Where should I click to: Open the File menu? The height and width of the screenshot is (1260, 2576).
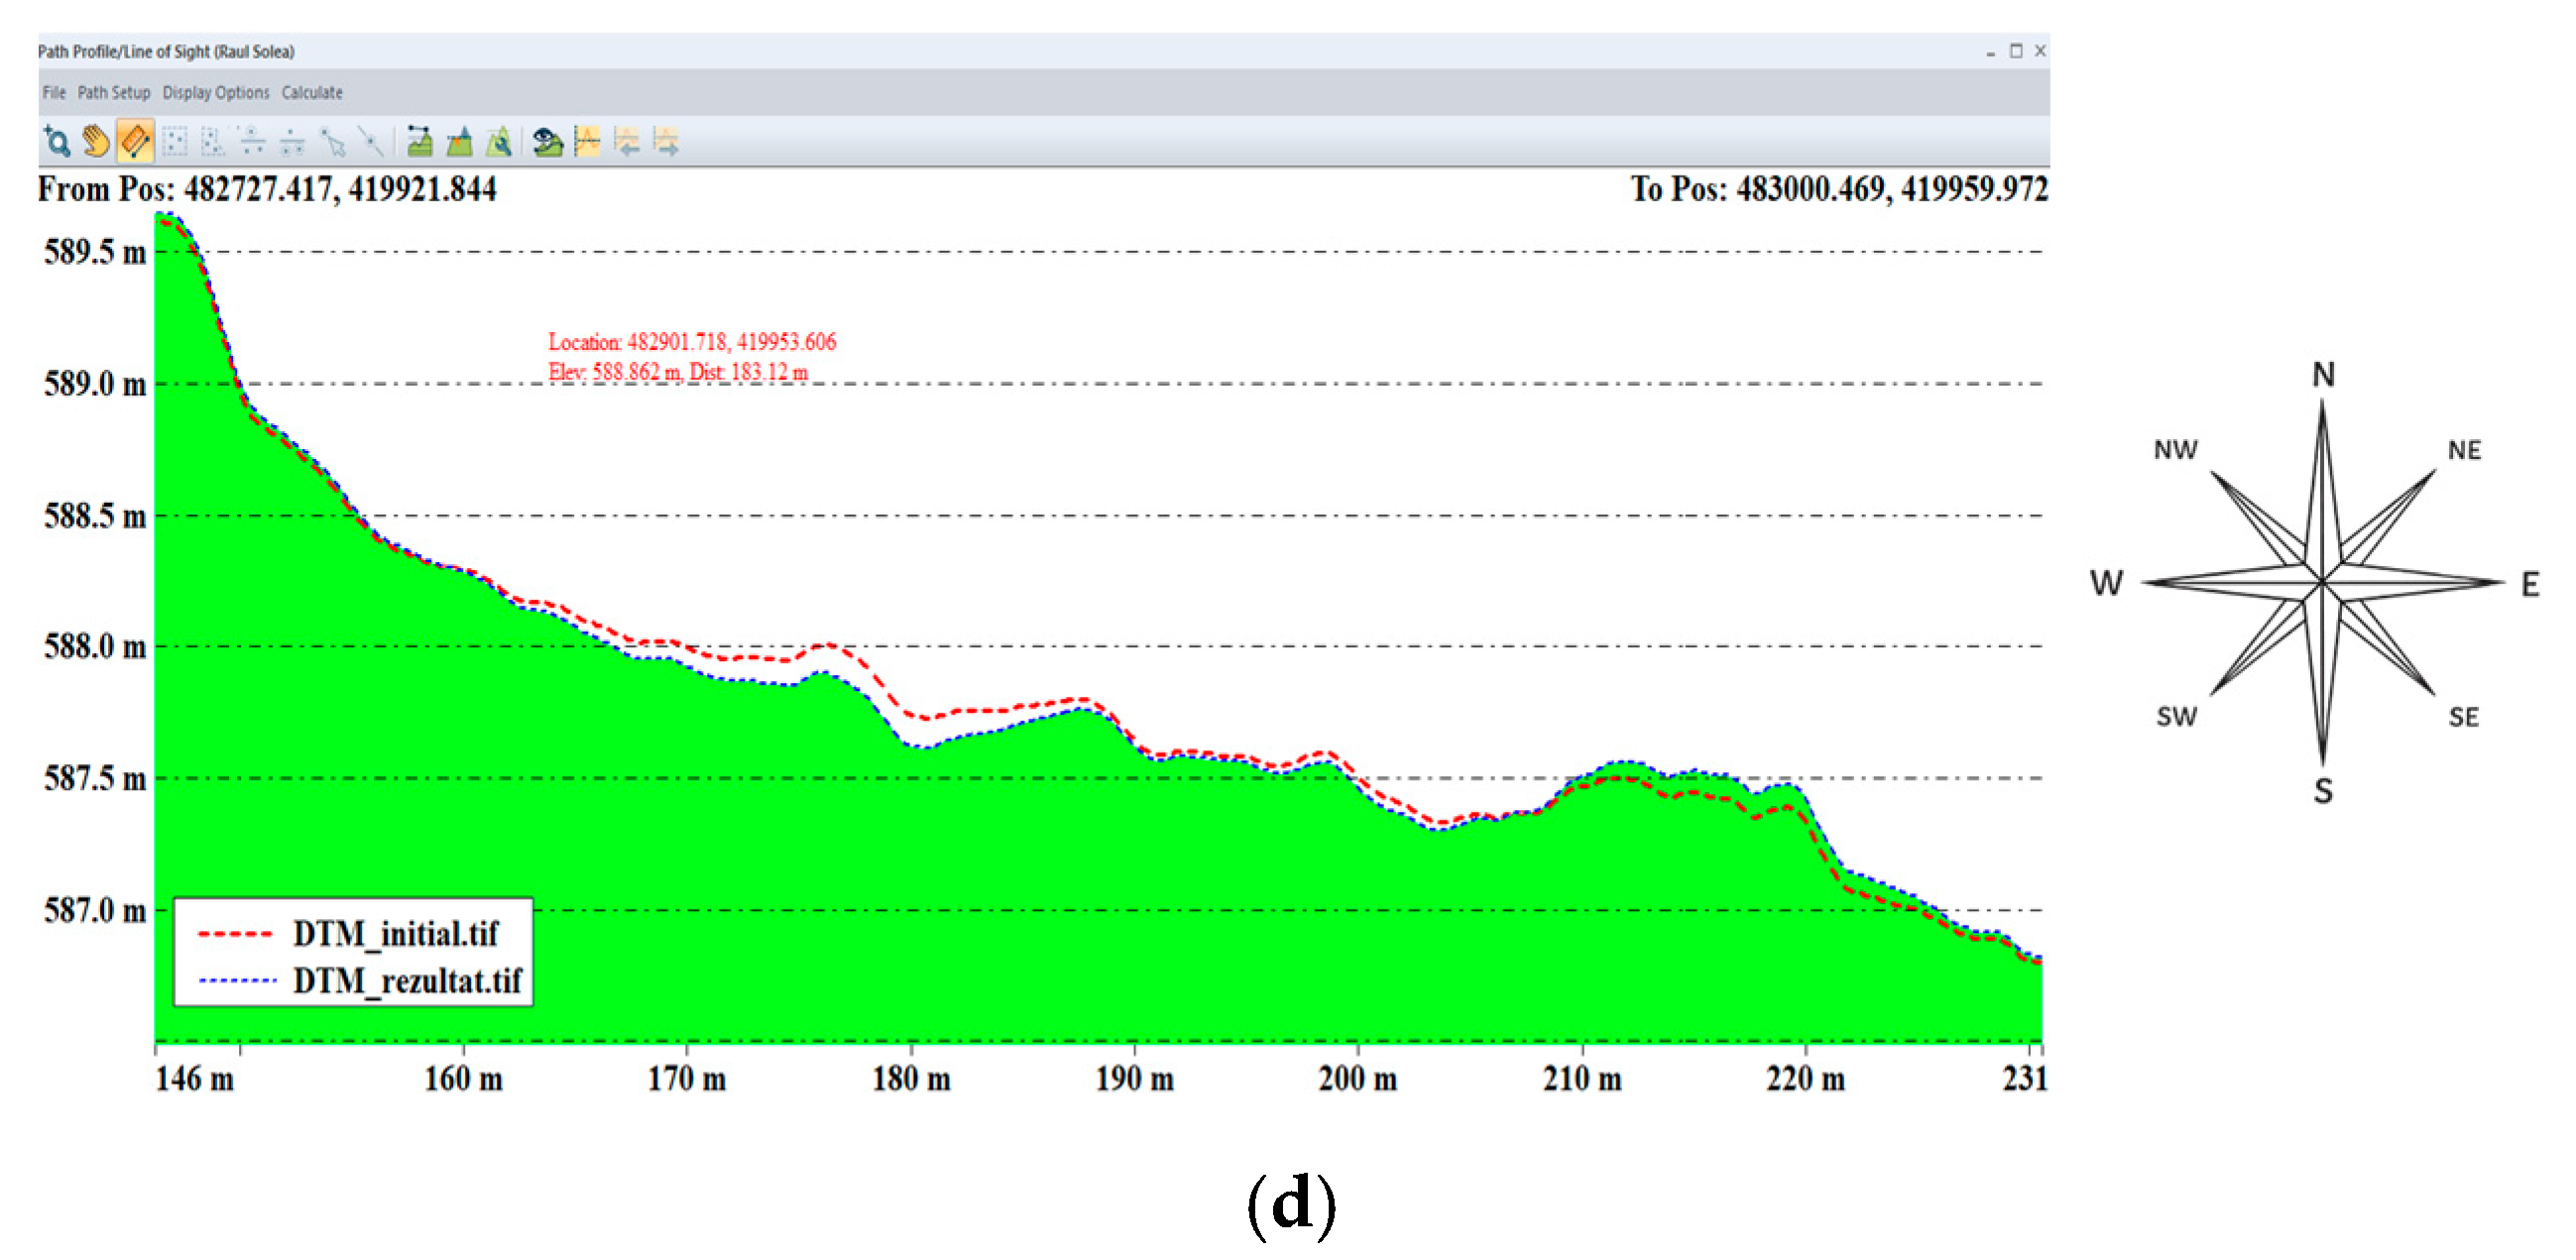(x=54, y=92)
